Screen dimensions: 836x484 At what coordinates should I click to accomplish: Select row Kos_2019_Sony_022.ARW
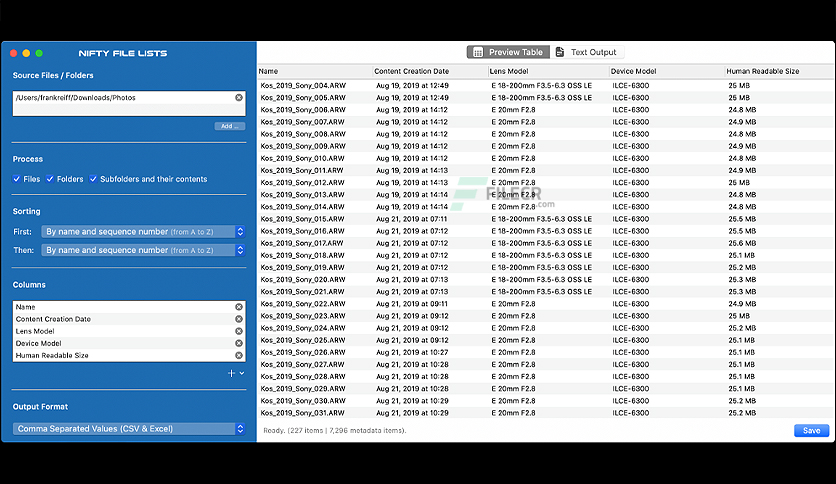click(x=546, y=304)
